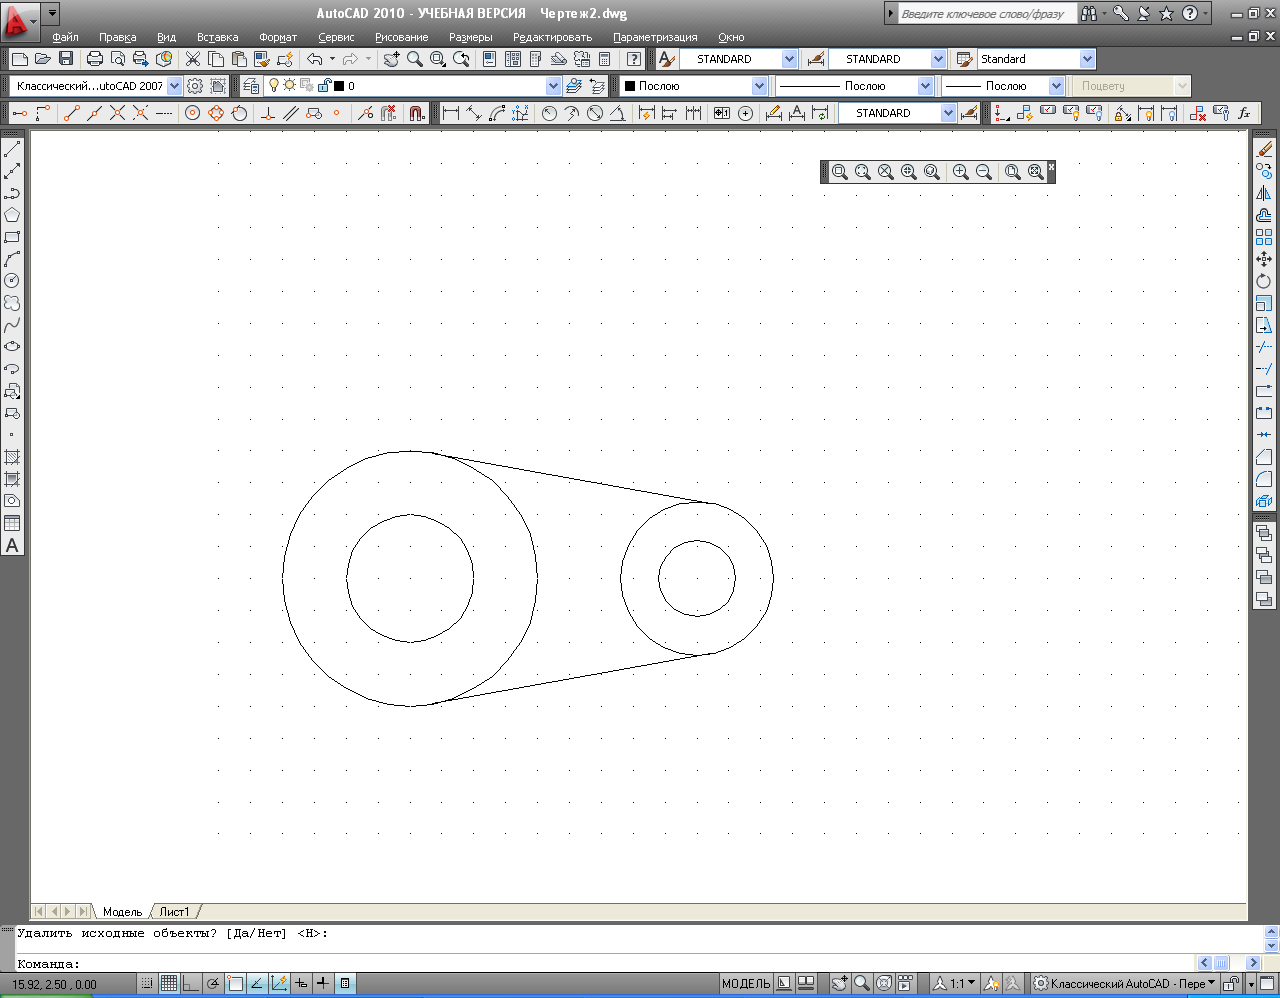
Task: Save the drawing with the floppy disk icon
Action: 66,59
